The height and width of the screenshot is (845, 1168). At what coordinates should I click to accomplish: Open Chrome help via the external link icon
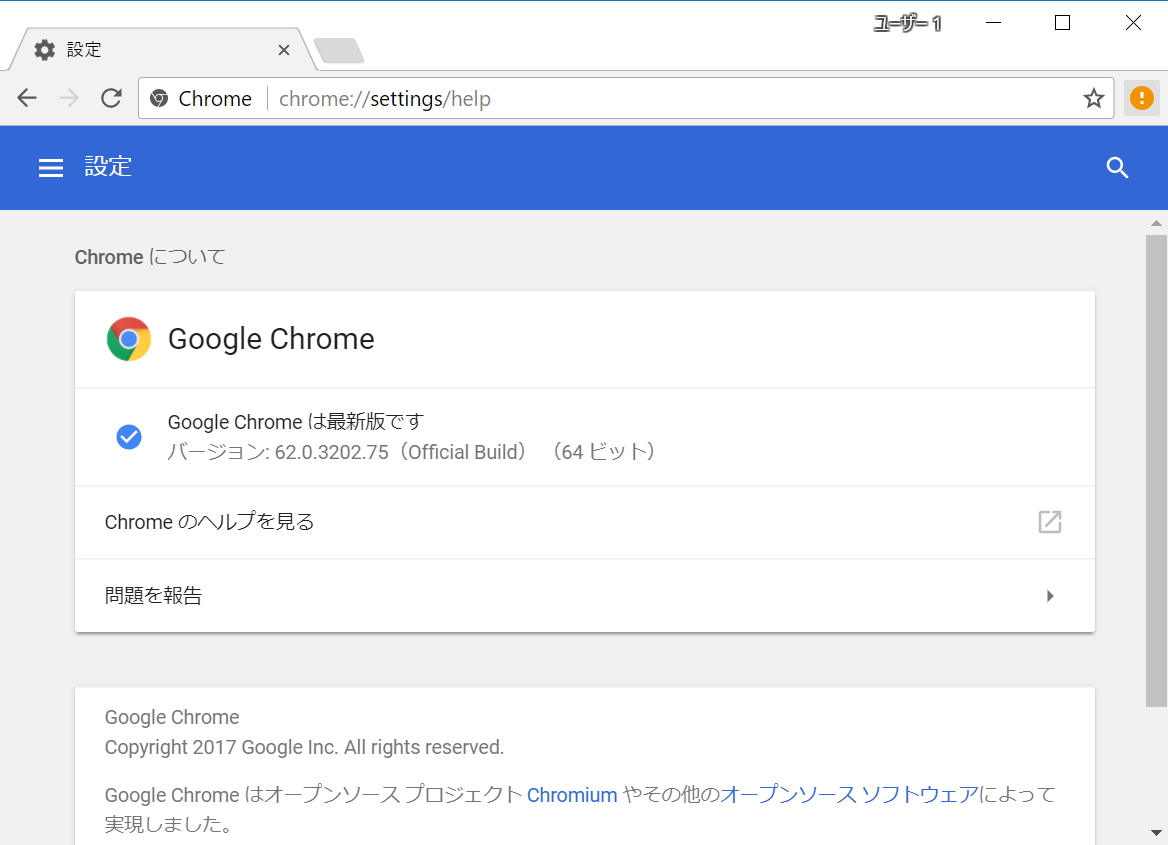coord(1049,522)
